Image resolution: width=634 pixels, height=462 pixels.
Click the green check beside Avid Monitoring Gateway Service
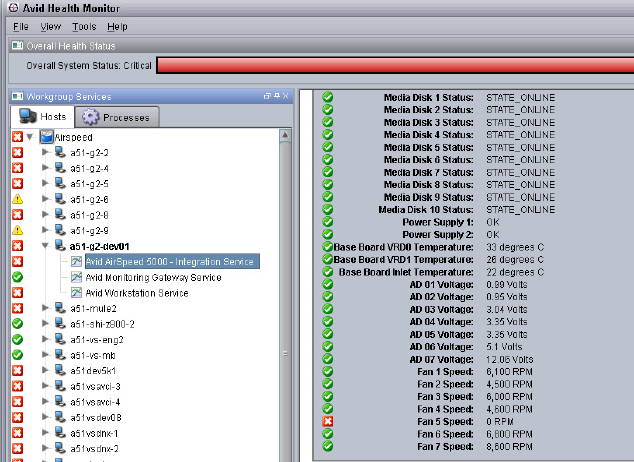click(17, 277)
